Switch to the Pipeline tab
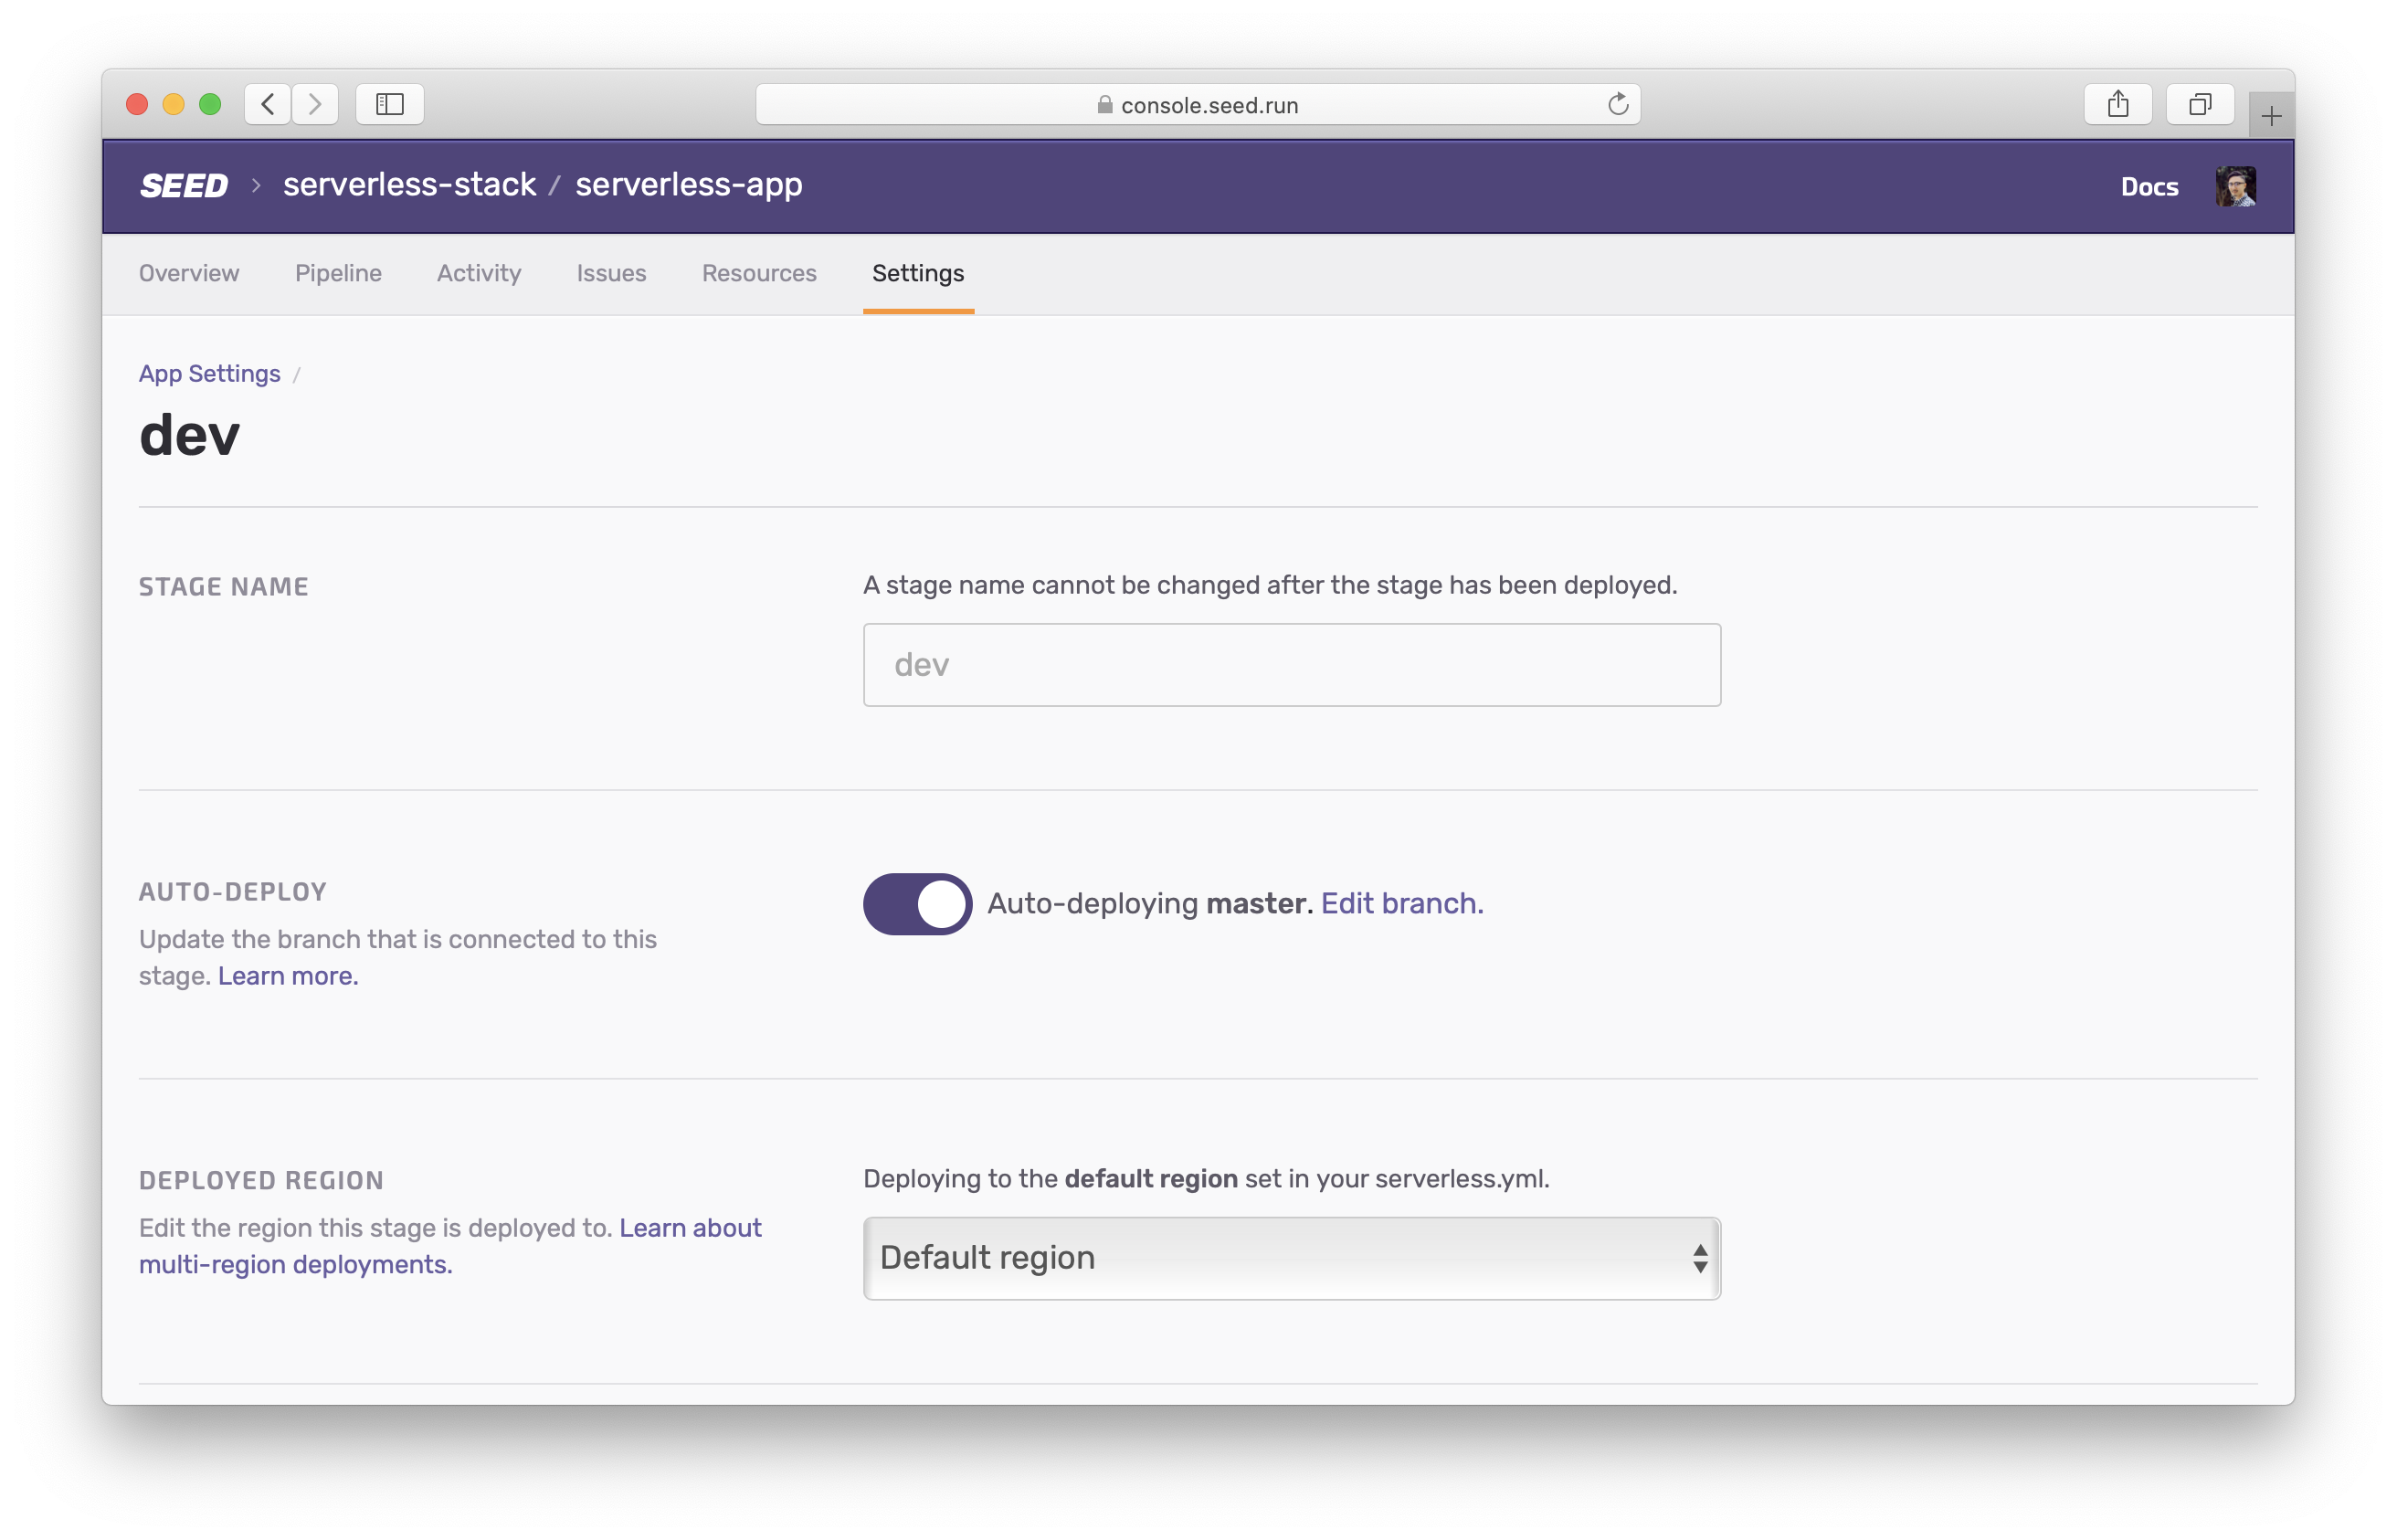 (x=338, y=273)
